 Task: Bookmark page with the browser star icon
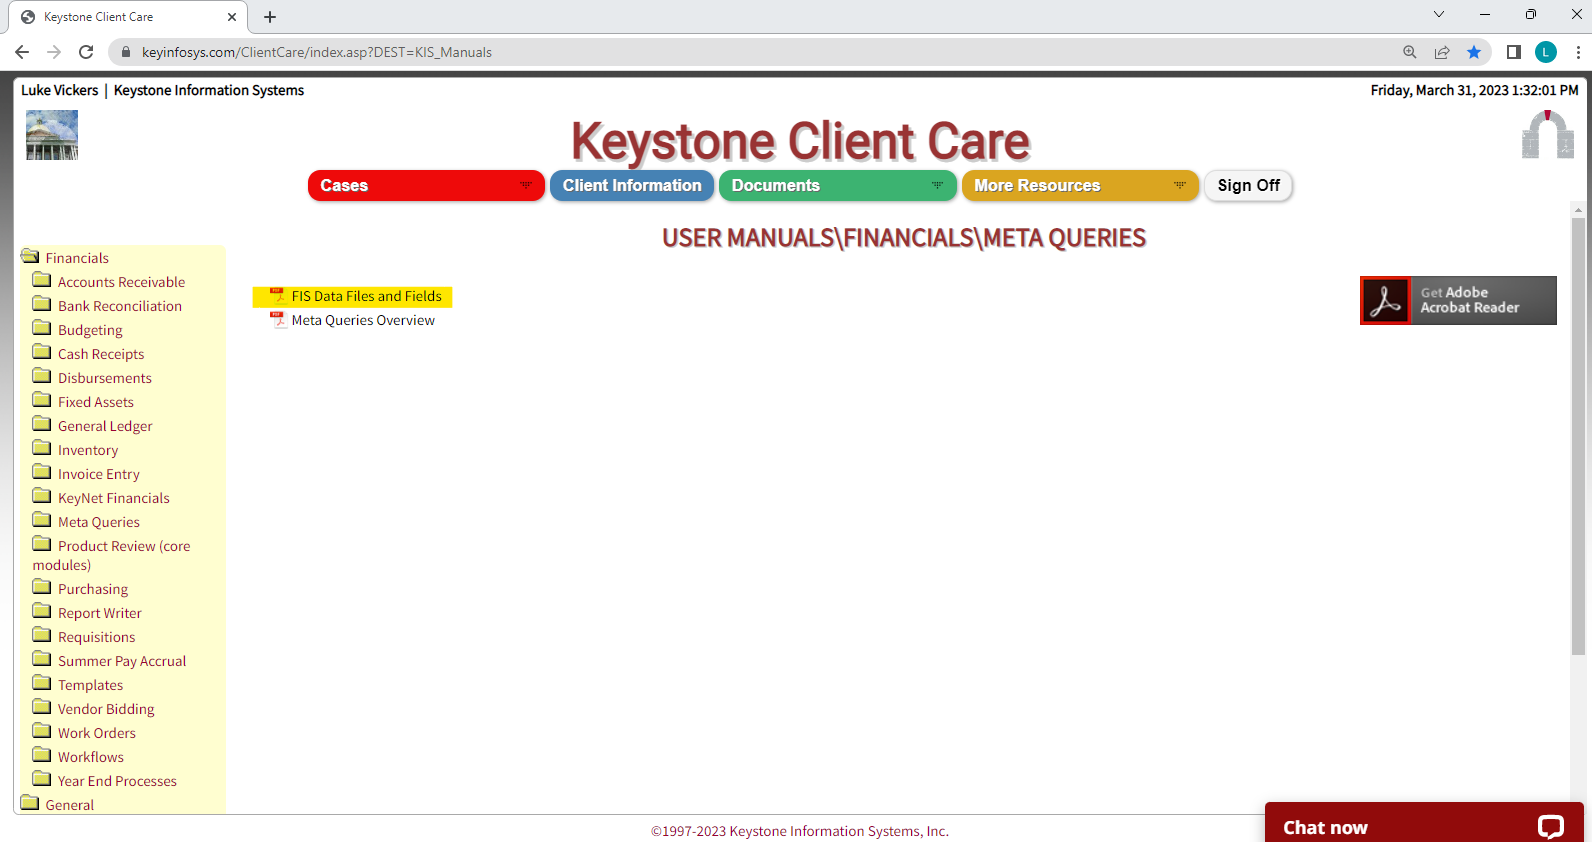(x=1474, y=52)
